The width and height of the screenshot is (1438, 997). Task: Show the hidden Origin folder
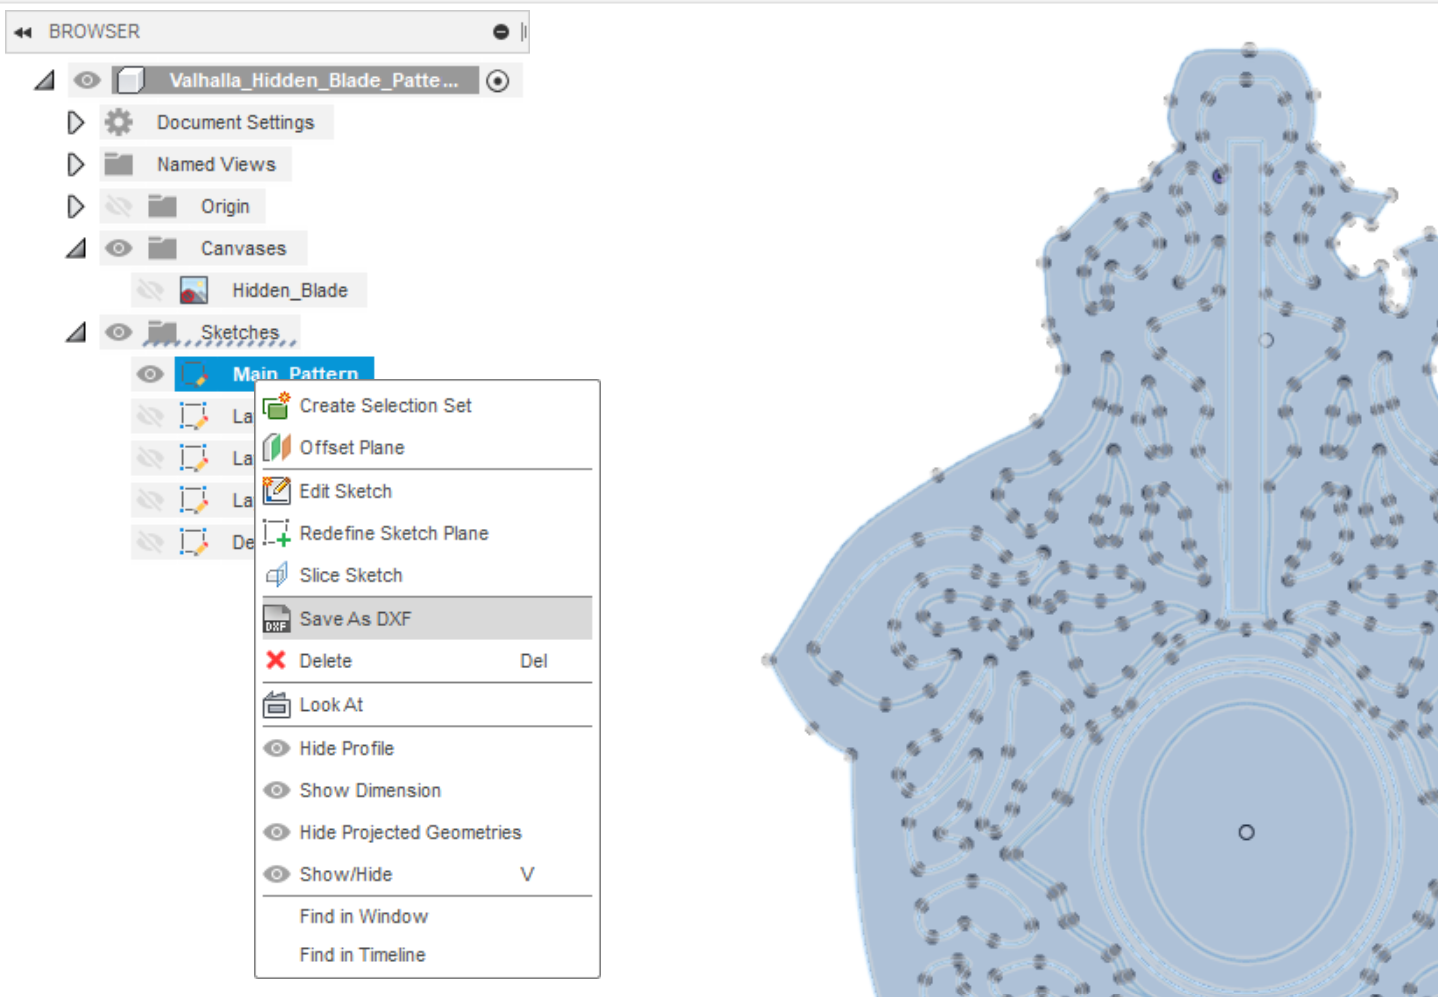(119, 206)
